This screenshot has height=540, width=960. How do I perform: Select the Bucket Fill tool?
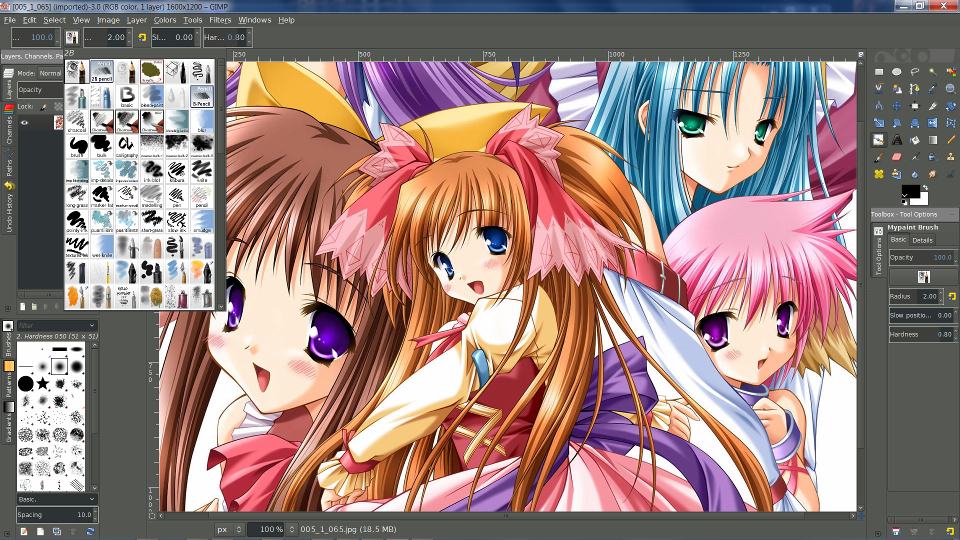915,140
